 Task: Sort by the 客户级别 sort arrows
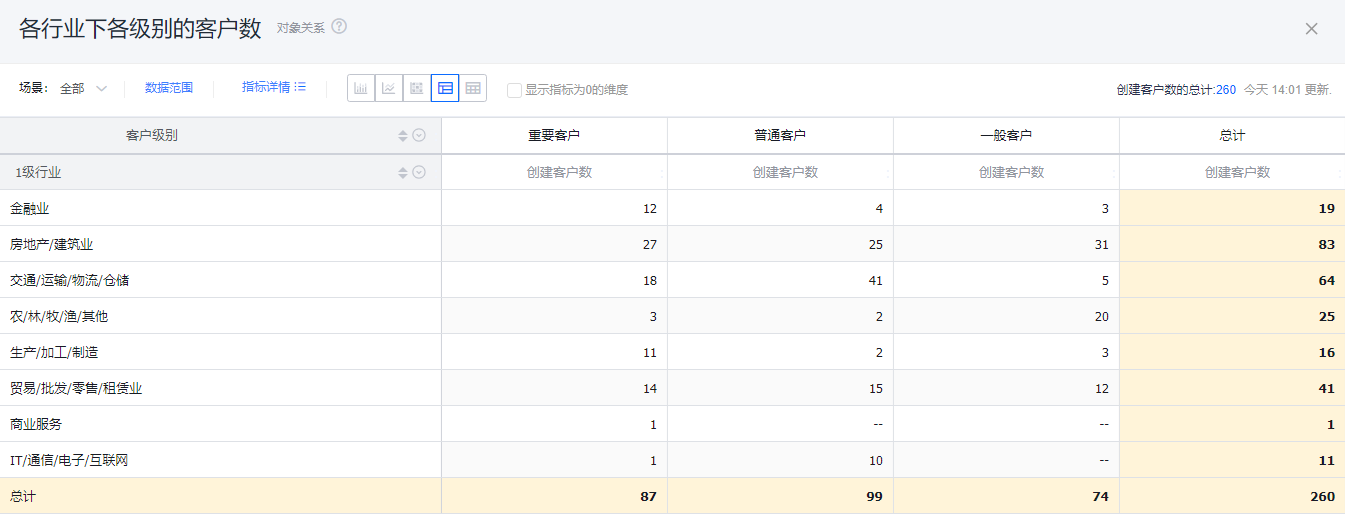coord(403,136)
